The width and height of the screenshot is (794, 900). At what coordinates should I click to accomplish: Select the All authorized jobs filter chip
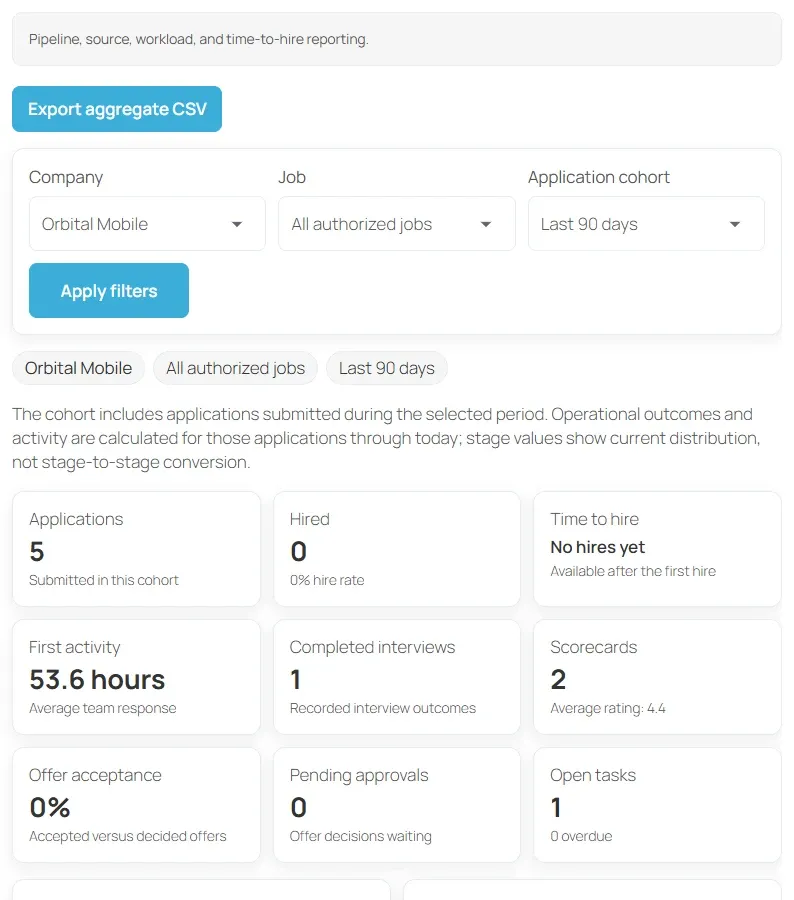click(235, 368)
